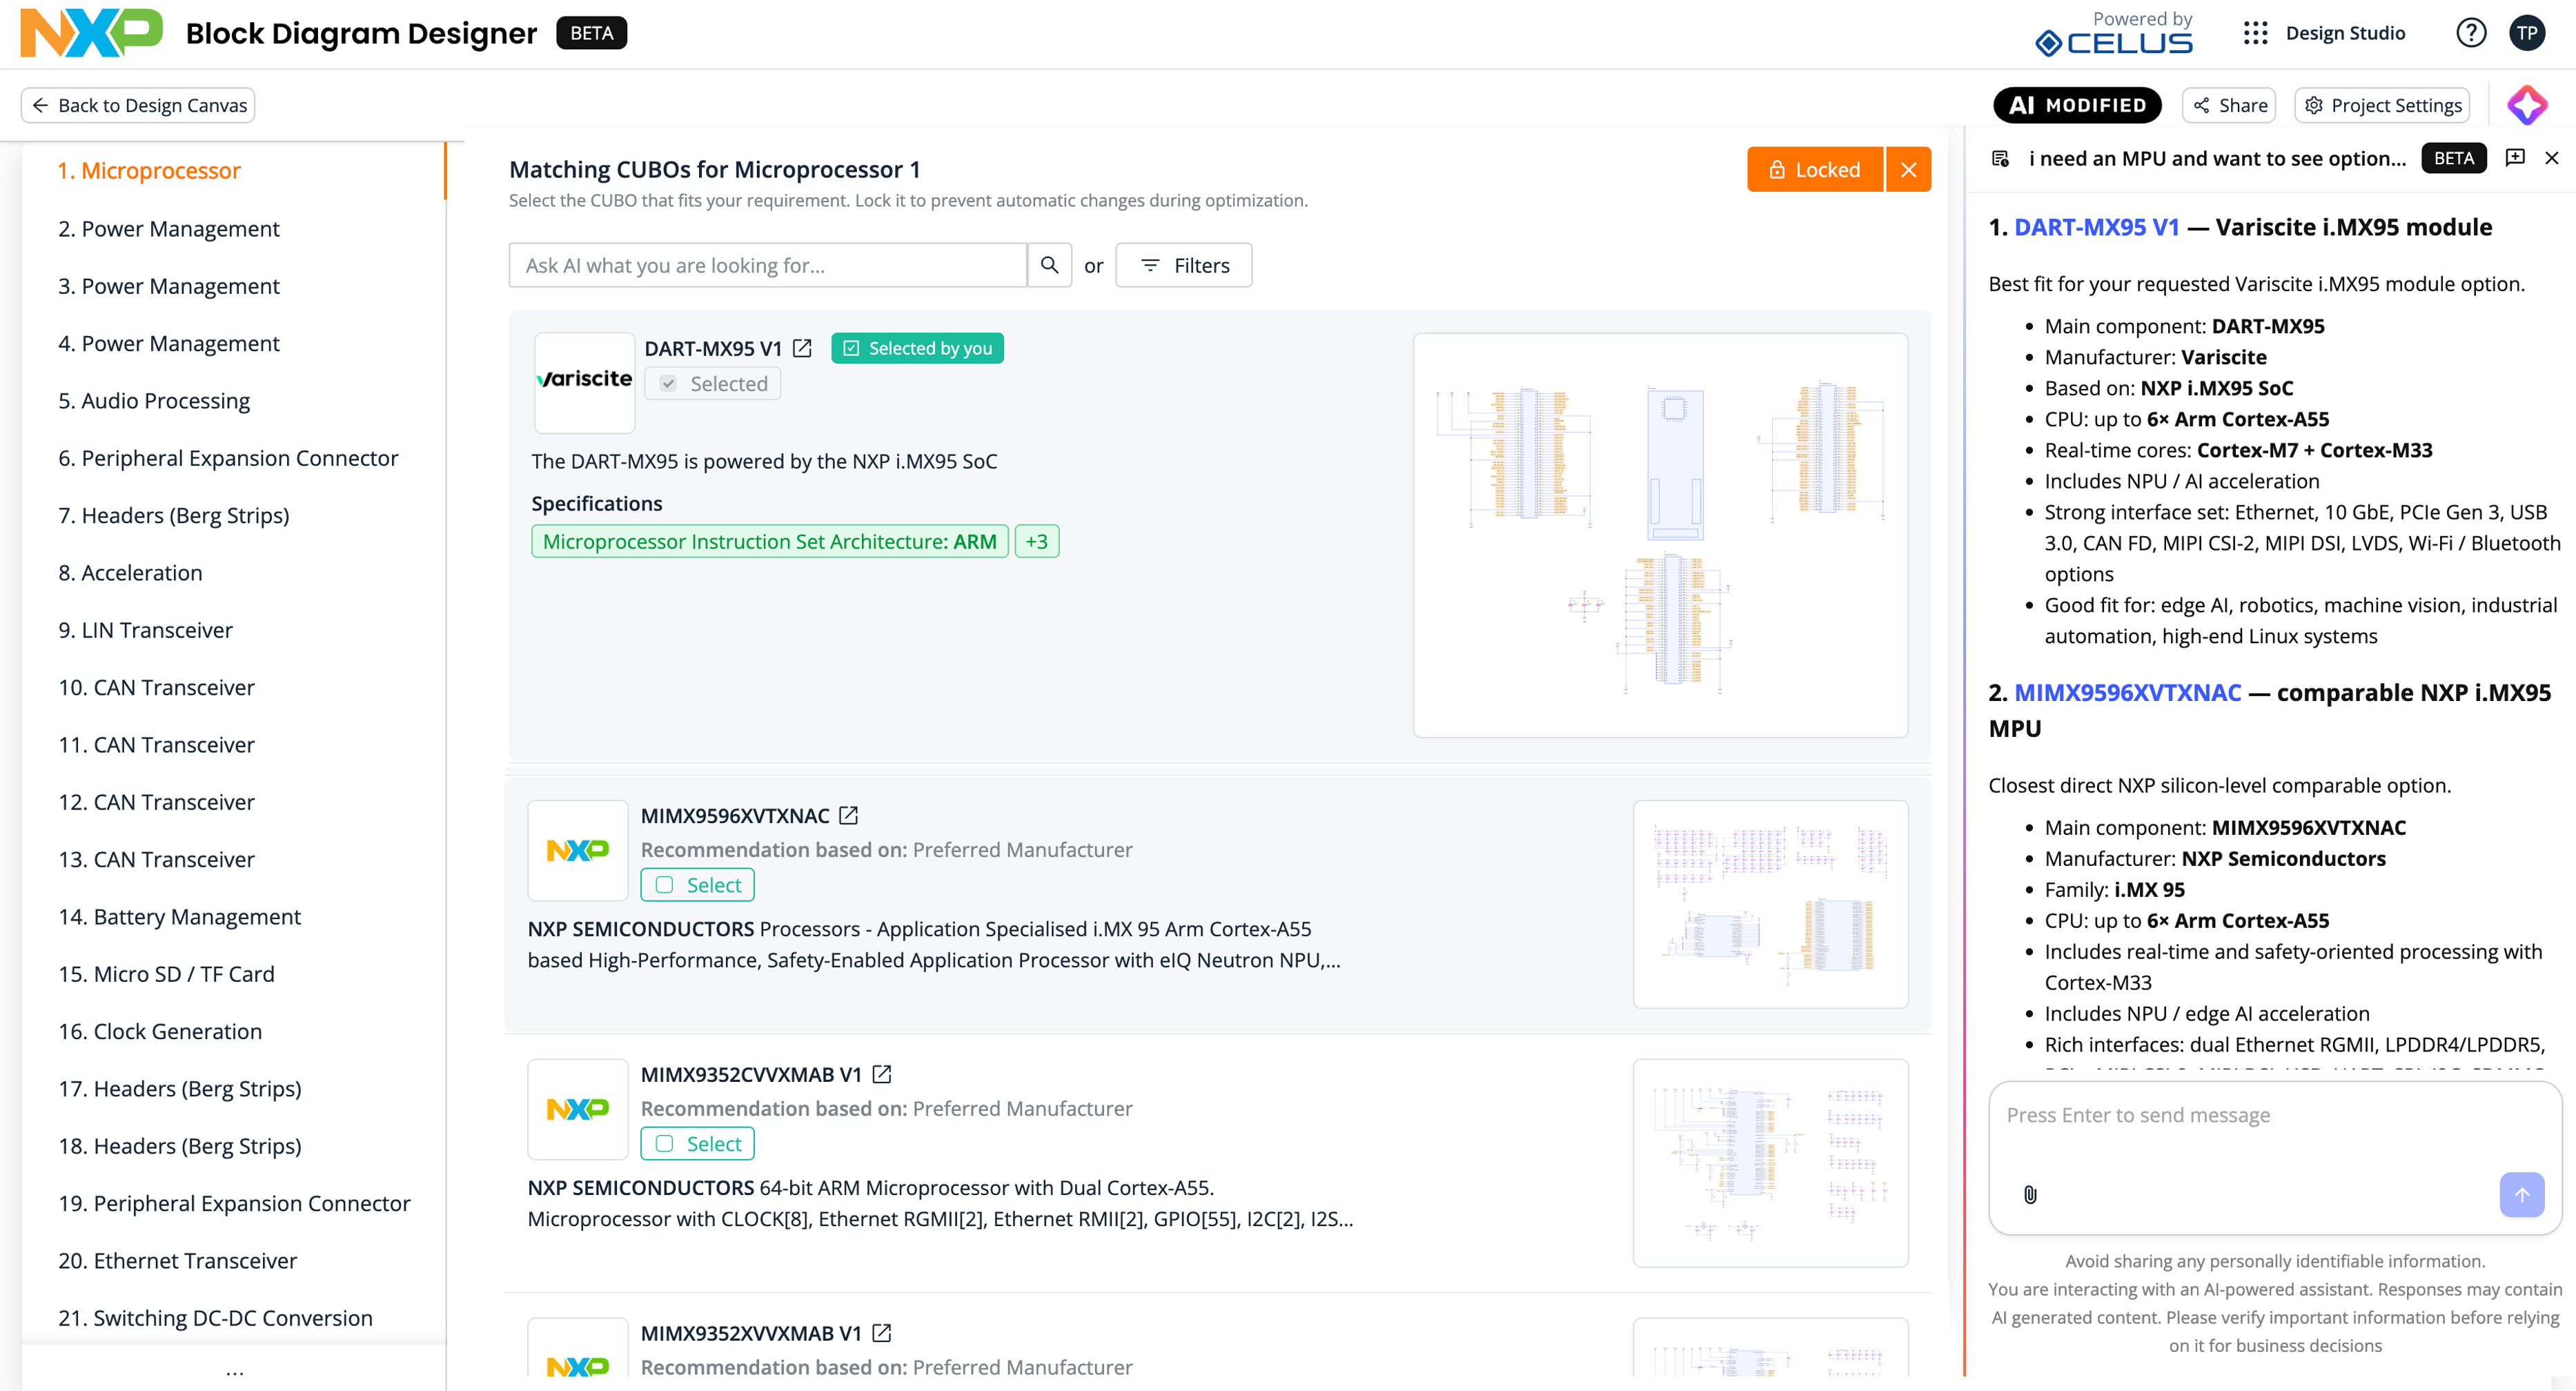The image size is (2576, 1391).
Task: Open the Filters panel
Action: click(x=1184, y=265)
